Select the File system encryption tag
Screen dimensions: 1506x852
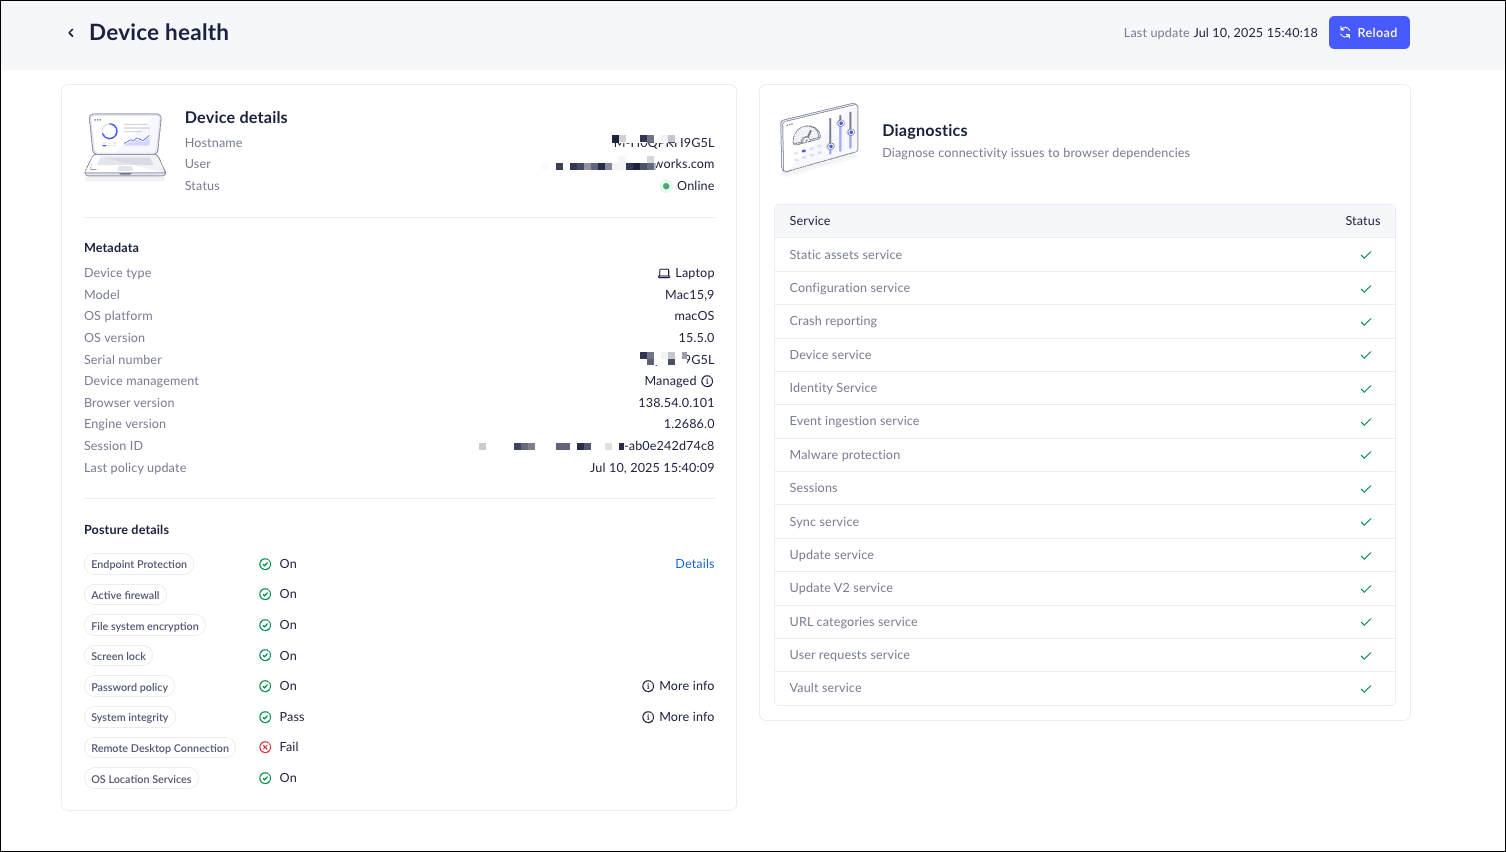(145, 626)
